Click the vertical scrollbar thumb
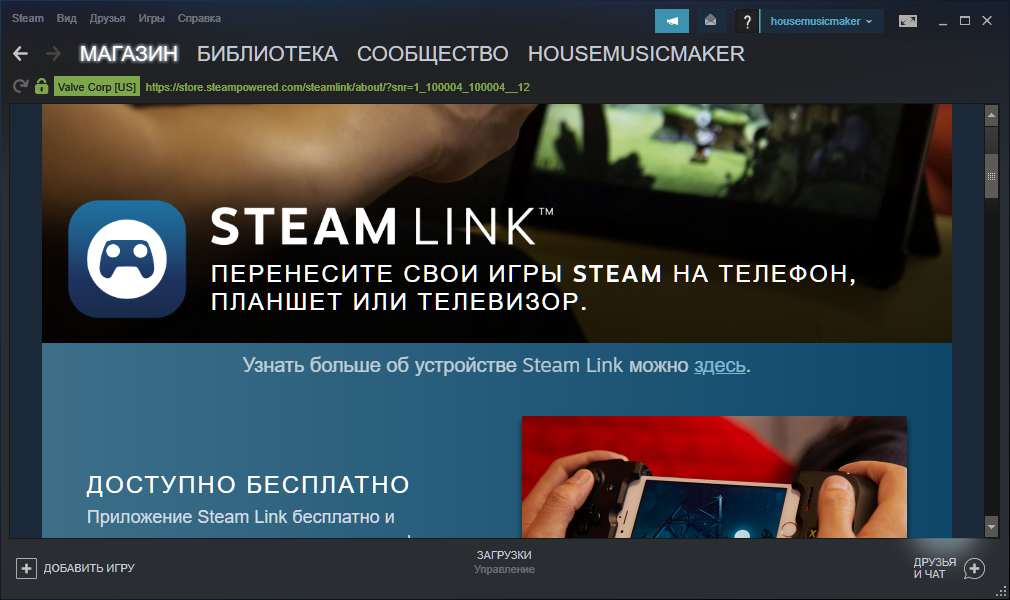This screenshot has height=600, width=1010. coord(991,176)
